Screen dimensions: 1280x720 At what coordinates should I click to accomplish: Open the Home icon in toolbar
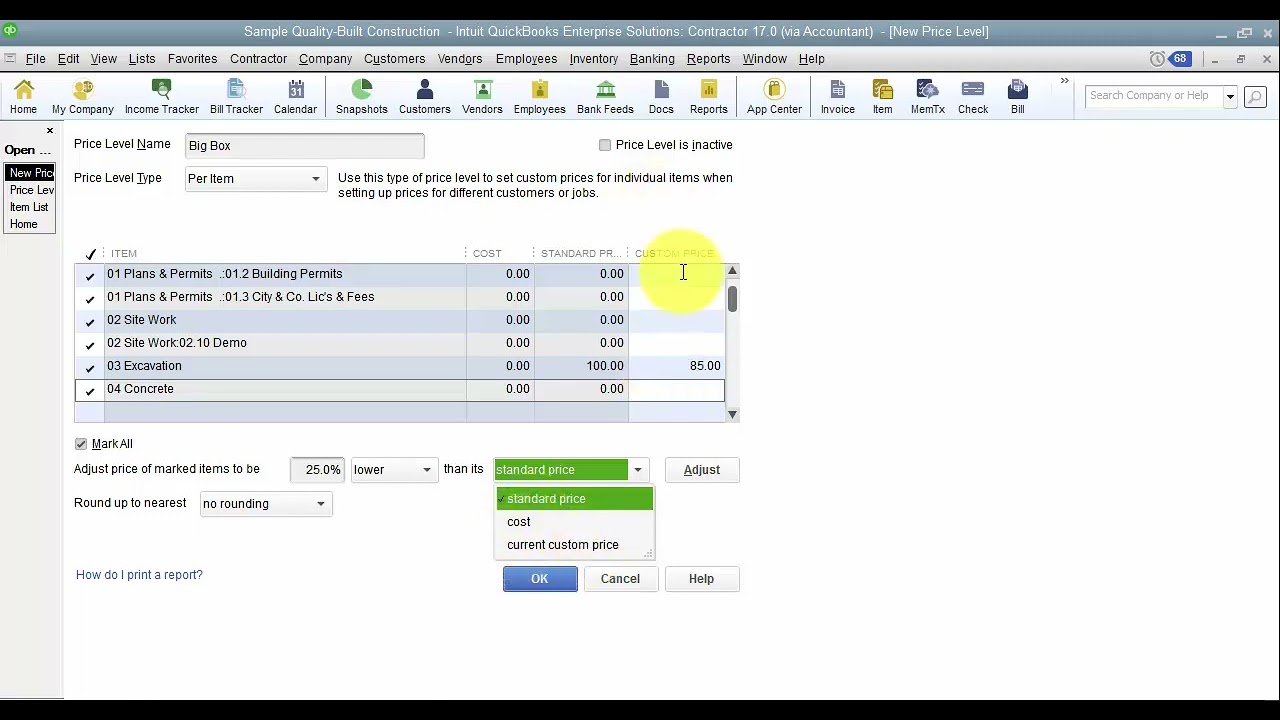pyautogui.click(x=23, y=97)
